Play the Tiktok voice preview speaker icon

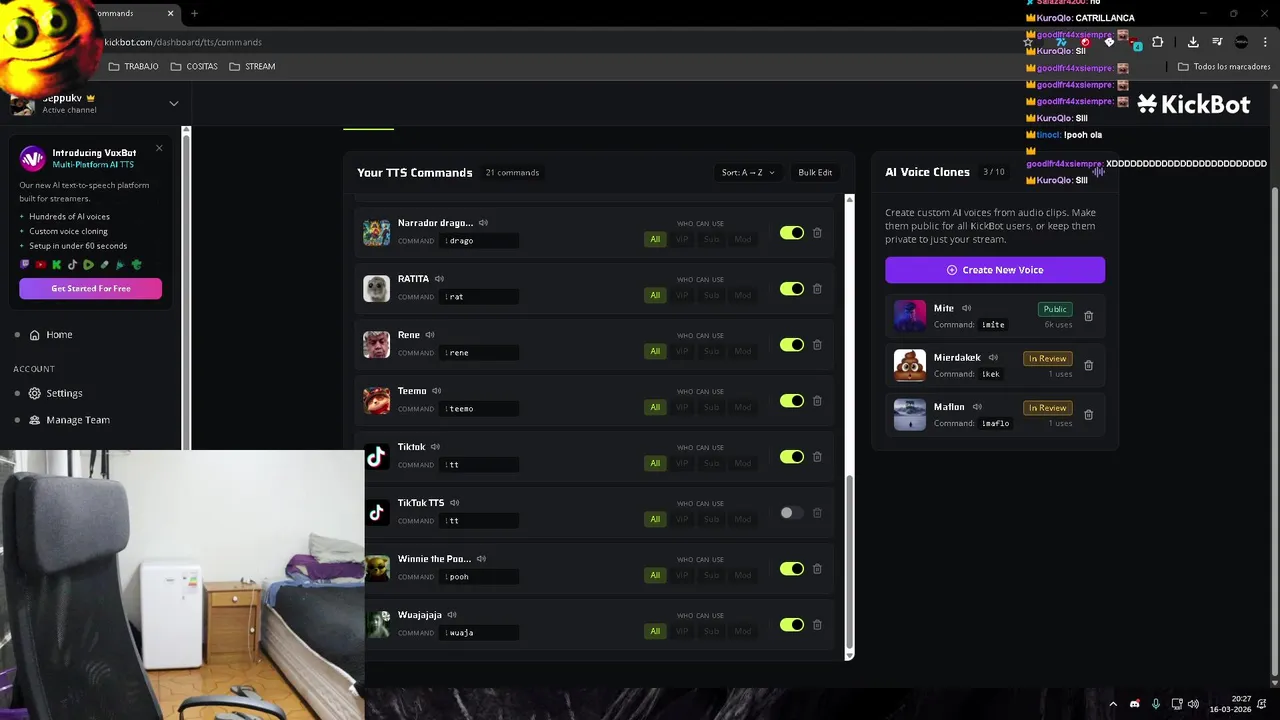tap(435, 447)
